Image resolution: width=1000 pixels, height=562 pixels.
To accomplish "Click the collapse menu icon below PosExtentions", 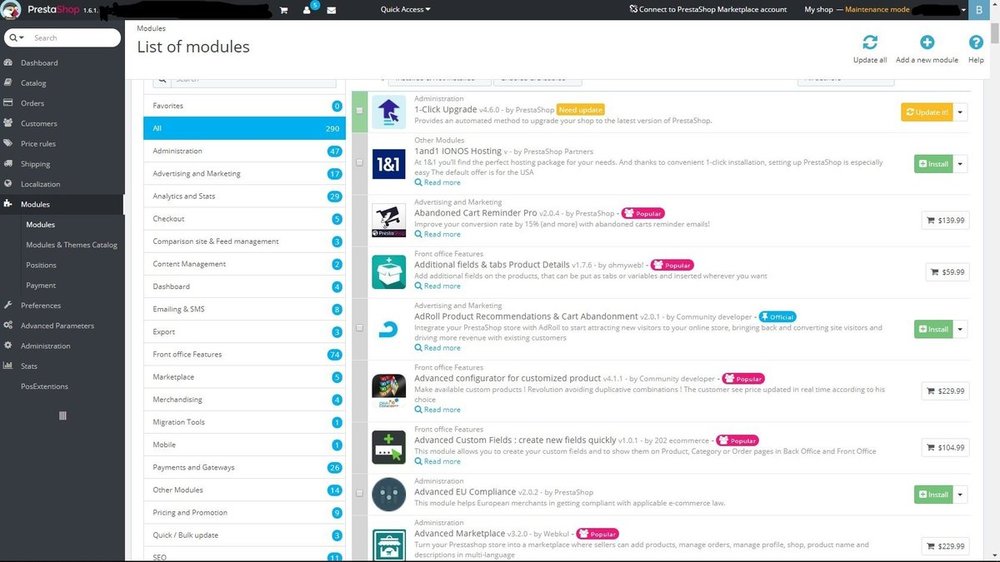I will [x=62, y=415].
